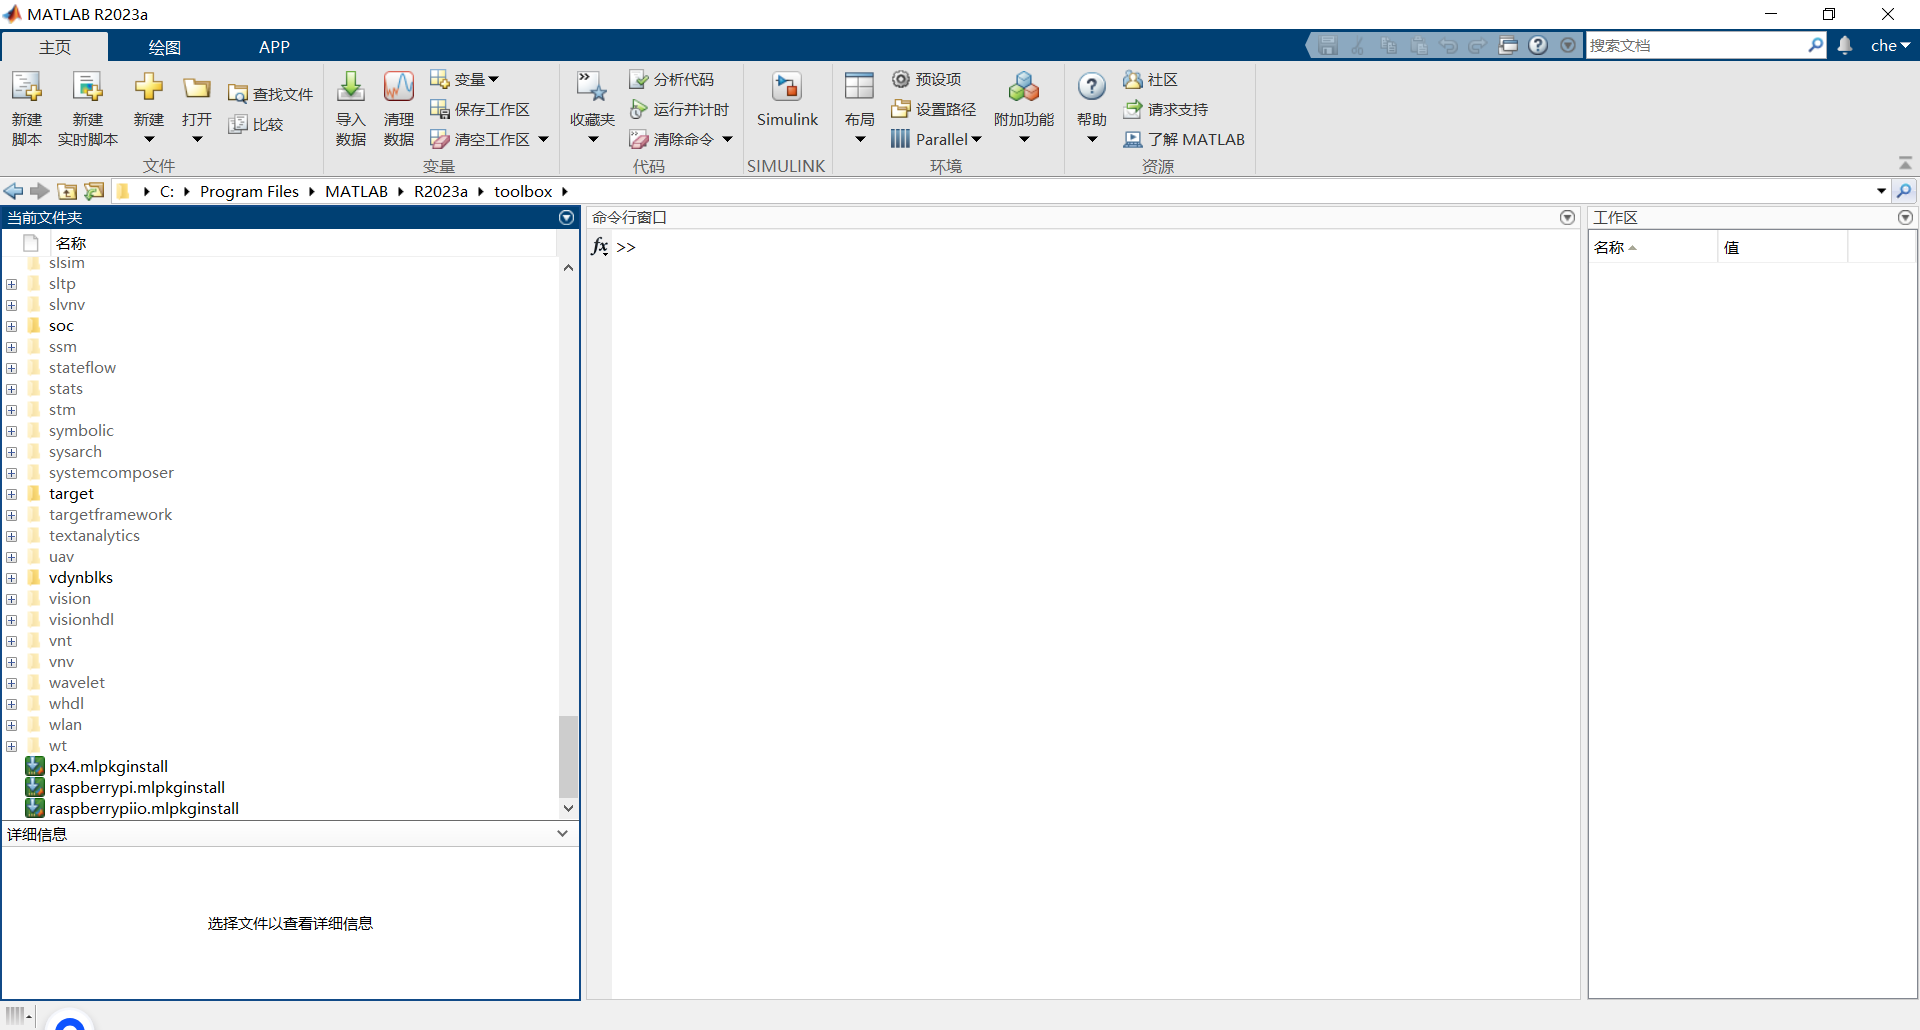The image size is (1920, 1030).
Task: Expand the stateflow folder tree node
Action: [11, 368]
